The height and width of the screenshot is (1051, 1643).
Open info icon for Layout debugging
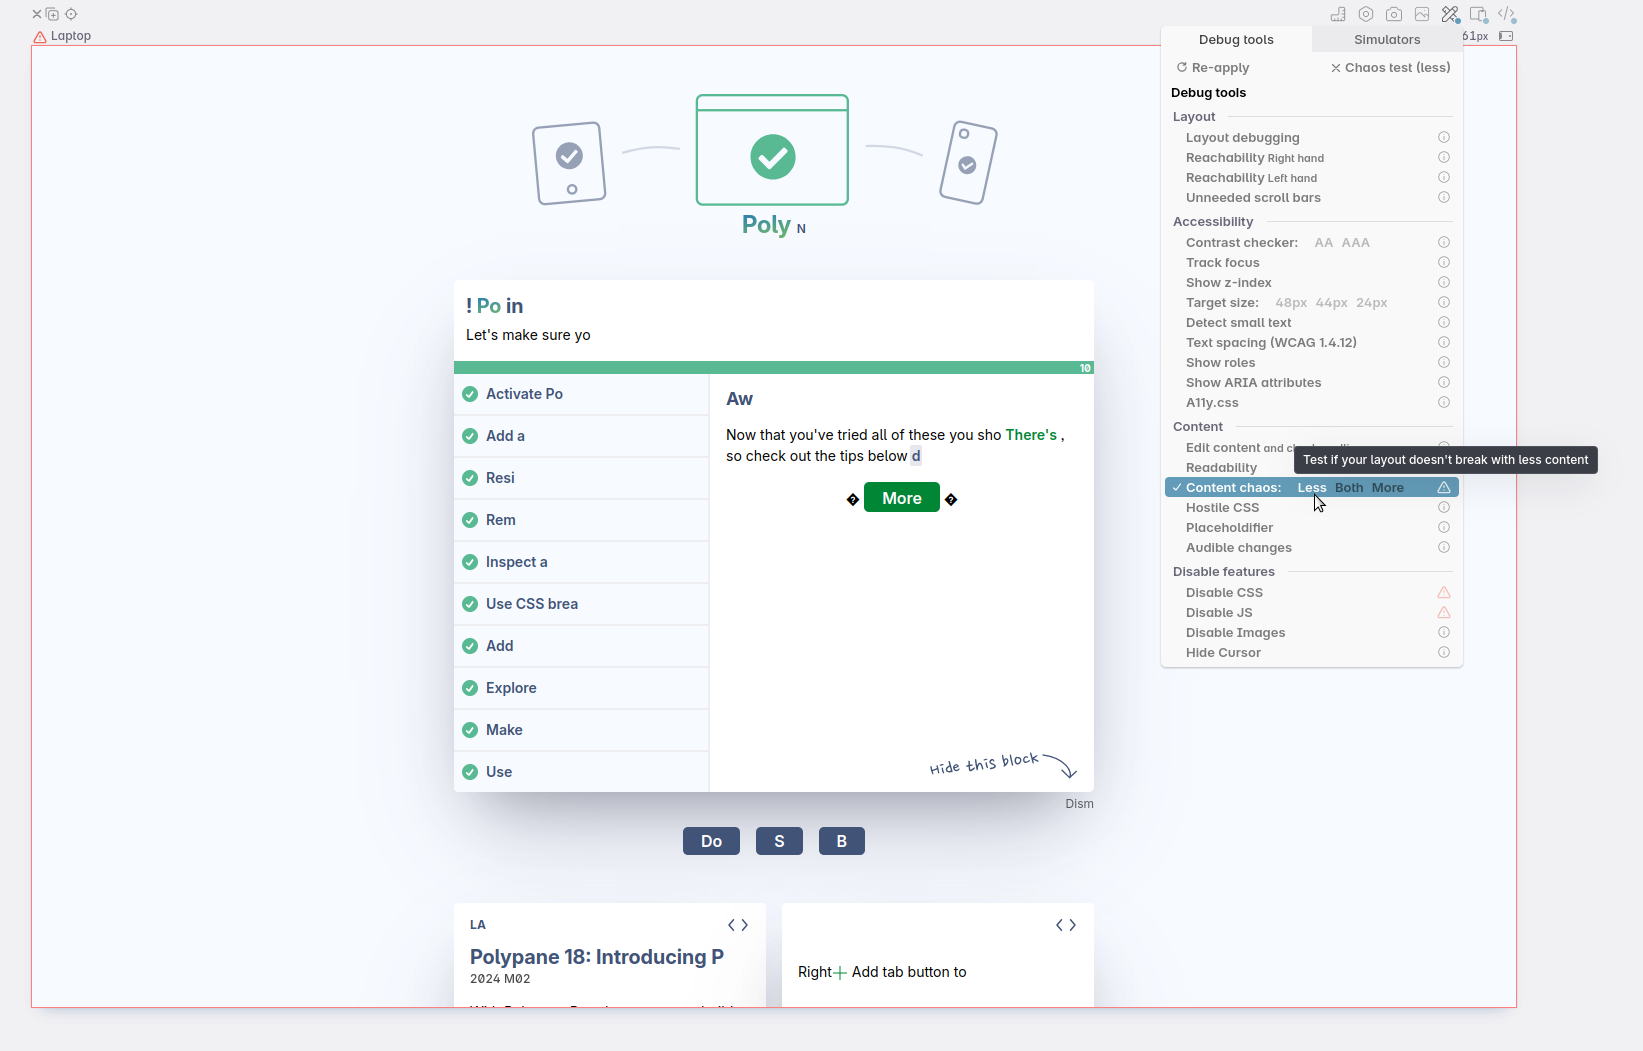1444,137
